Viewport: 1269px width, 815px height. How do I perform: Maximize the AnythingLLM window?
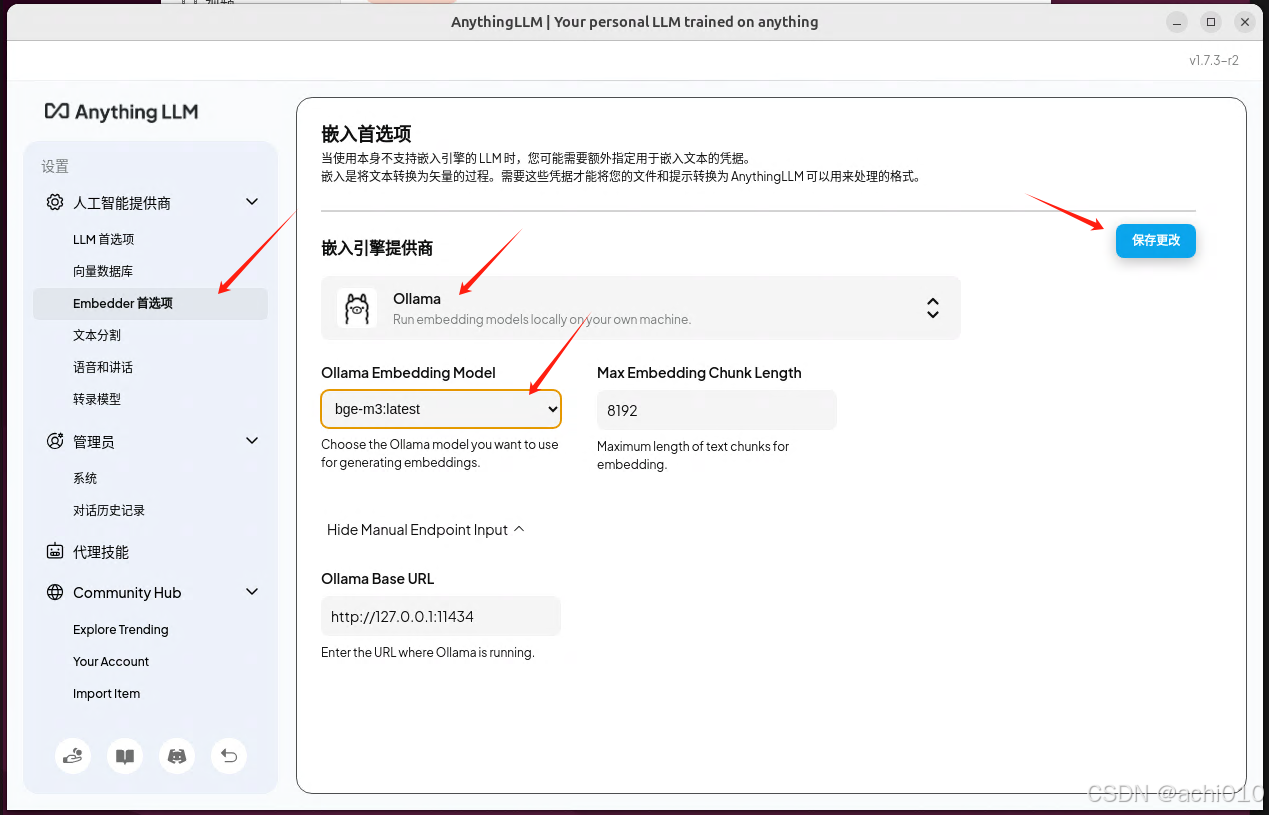click(x=1211, y=22)
